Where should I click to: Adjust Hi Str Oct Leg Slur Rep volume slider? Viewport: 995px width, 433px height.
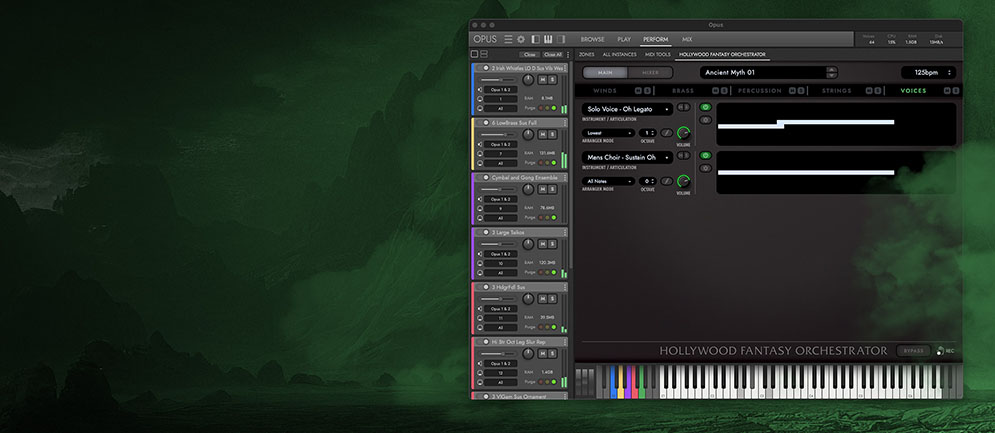pos(499,354)
